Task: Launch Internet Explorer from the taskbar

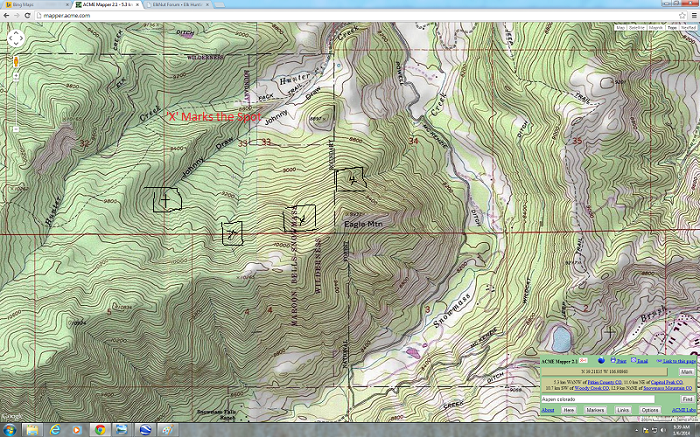Action: pos(55,430)
